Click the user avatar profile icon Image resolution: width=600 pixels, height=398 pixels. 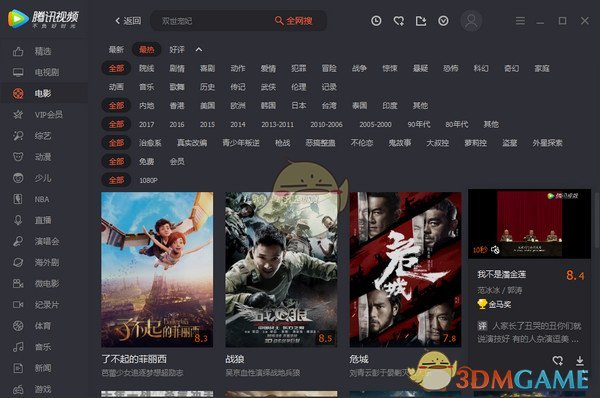click(471, 21)
